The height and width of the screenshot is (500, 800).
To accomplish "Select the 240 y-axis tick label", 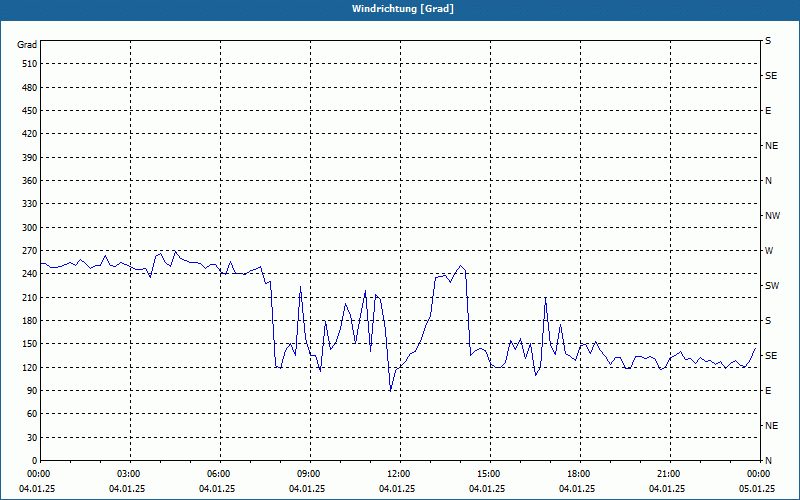I will [x=30, y=274].
